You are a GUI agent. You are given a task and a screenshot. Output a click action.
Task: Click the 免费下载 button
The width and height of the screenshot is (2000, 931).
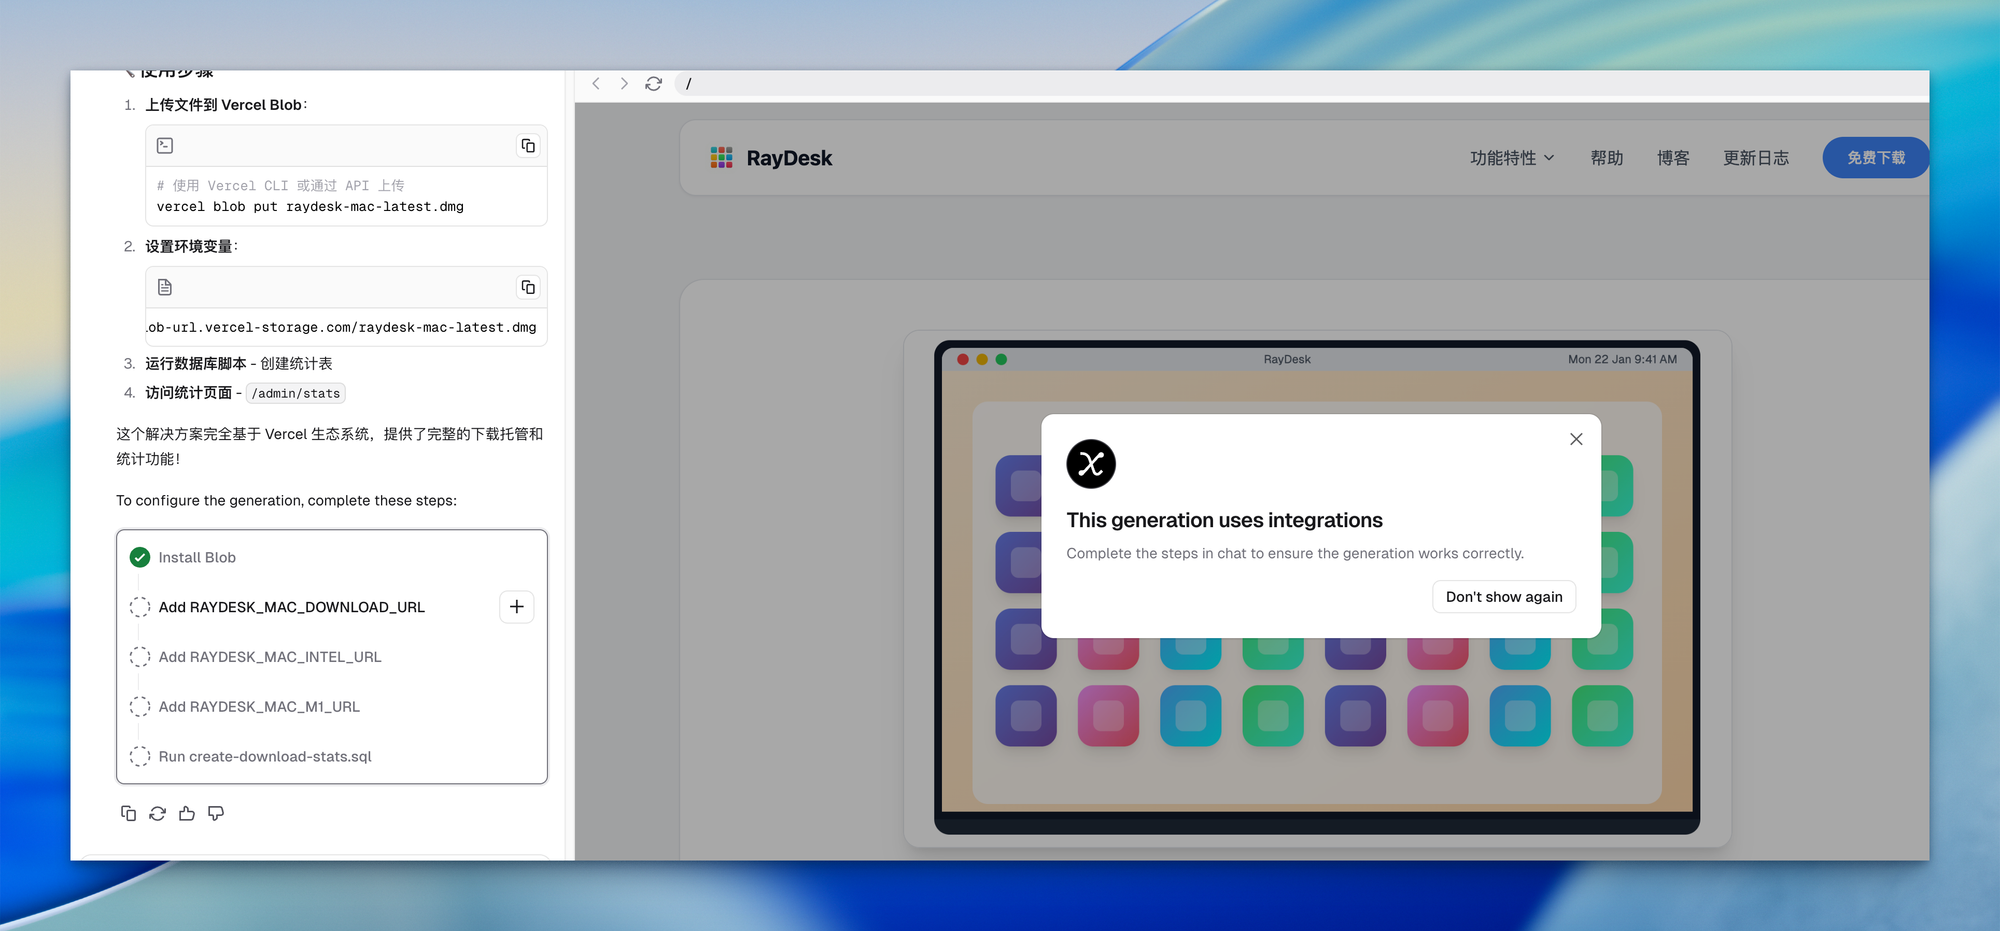[1875, 158]
